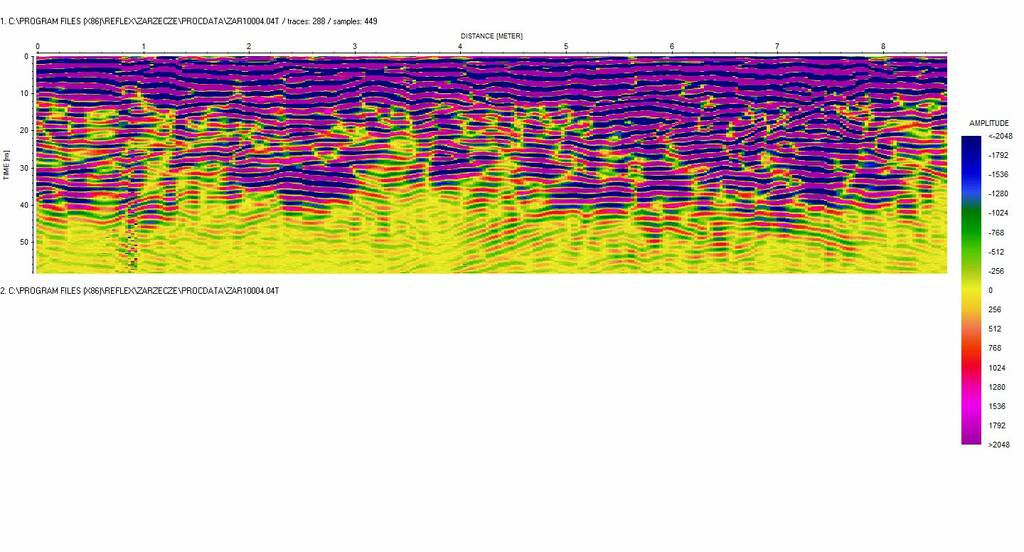Select the 4 meter mark on distance axis
Viewport: 1024px width, 552px height.
[460, 47]
